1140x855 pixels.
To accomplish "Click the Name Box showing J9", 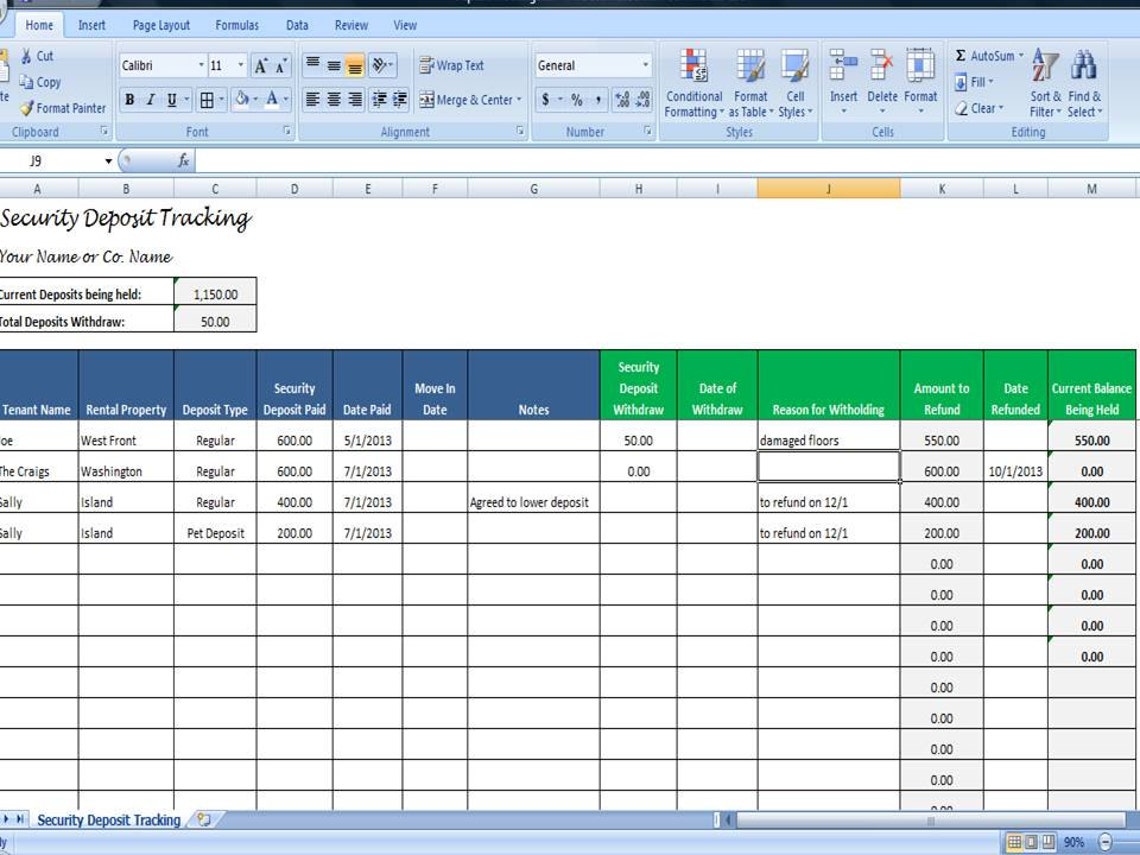I will click(x=49, y=161).
